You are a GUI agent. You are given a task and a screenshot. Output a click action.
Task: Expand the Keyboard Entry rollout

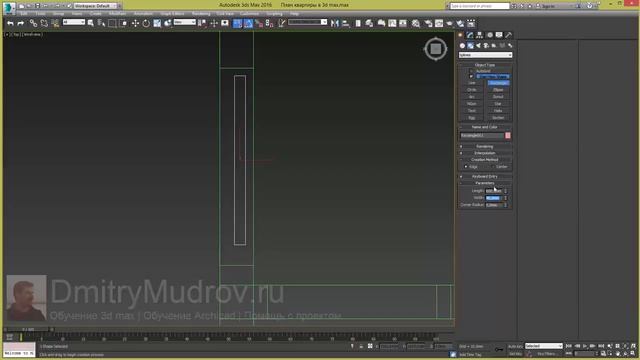485,176
